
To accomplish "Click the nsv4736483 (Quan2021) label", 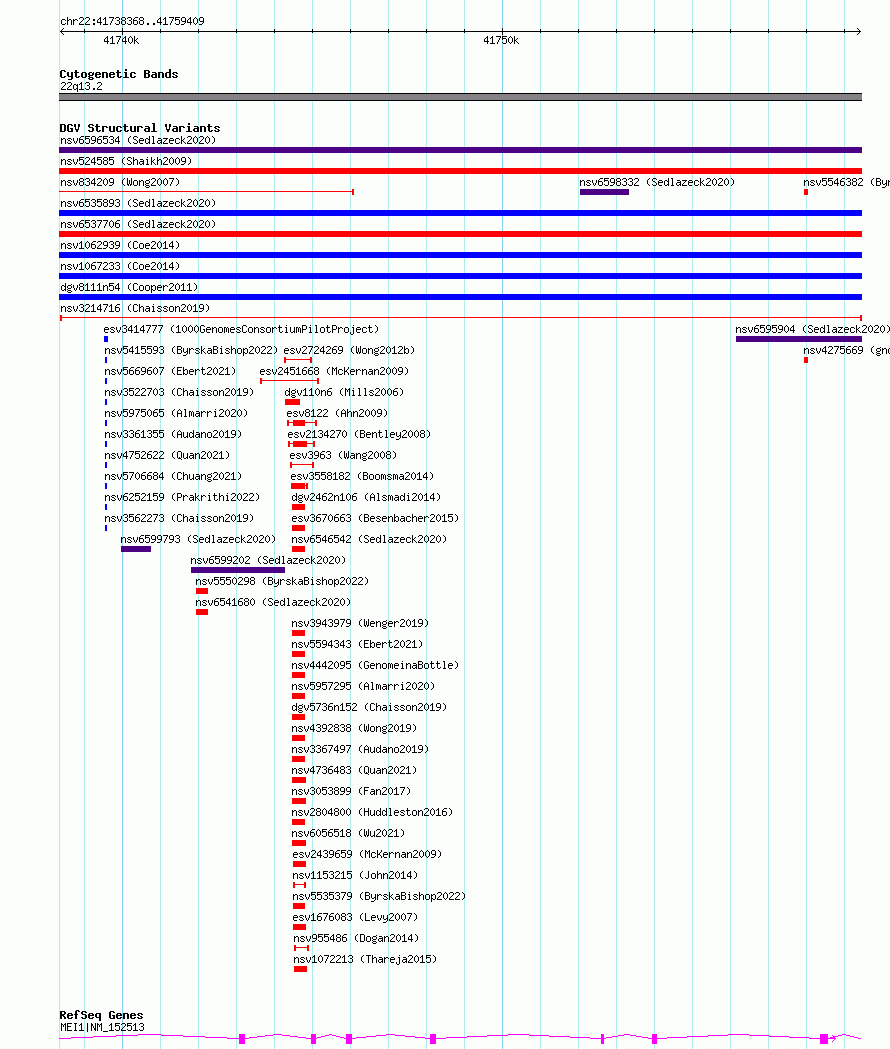I will pos(354,770).
